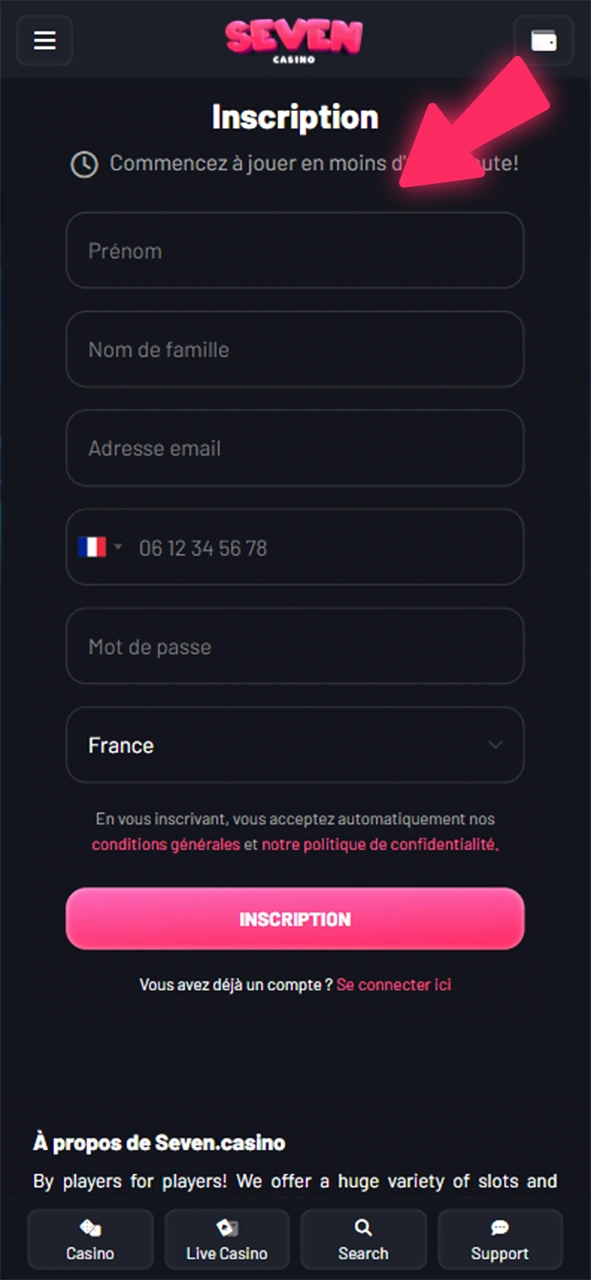The height and width of the screenshot is (1280, 591).
Task: Click inside the Prénom input field
Action: click(x=295, y=250)
